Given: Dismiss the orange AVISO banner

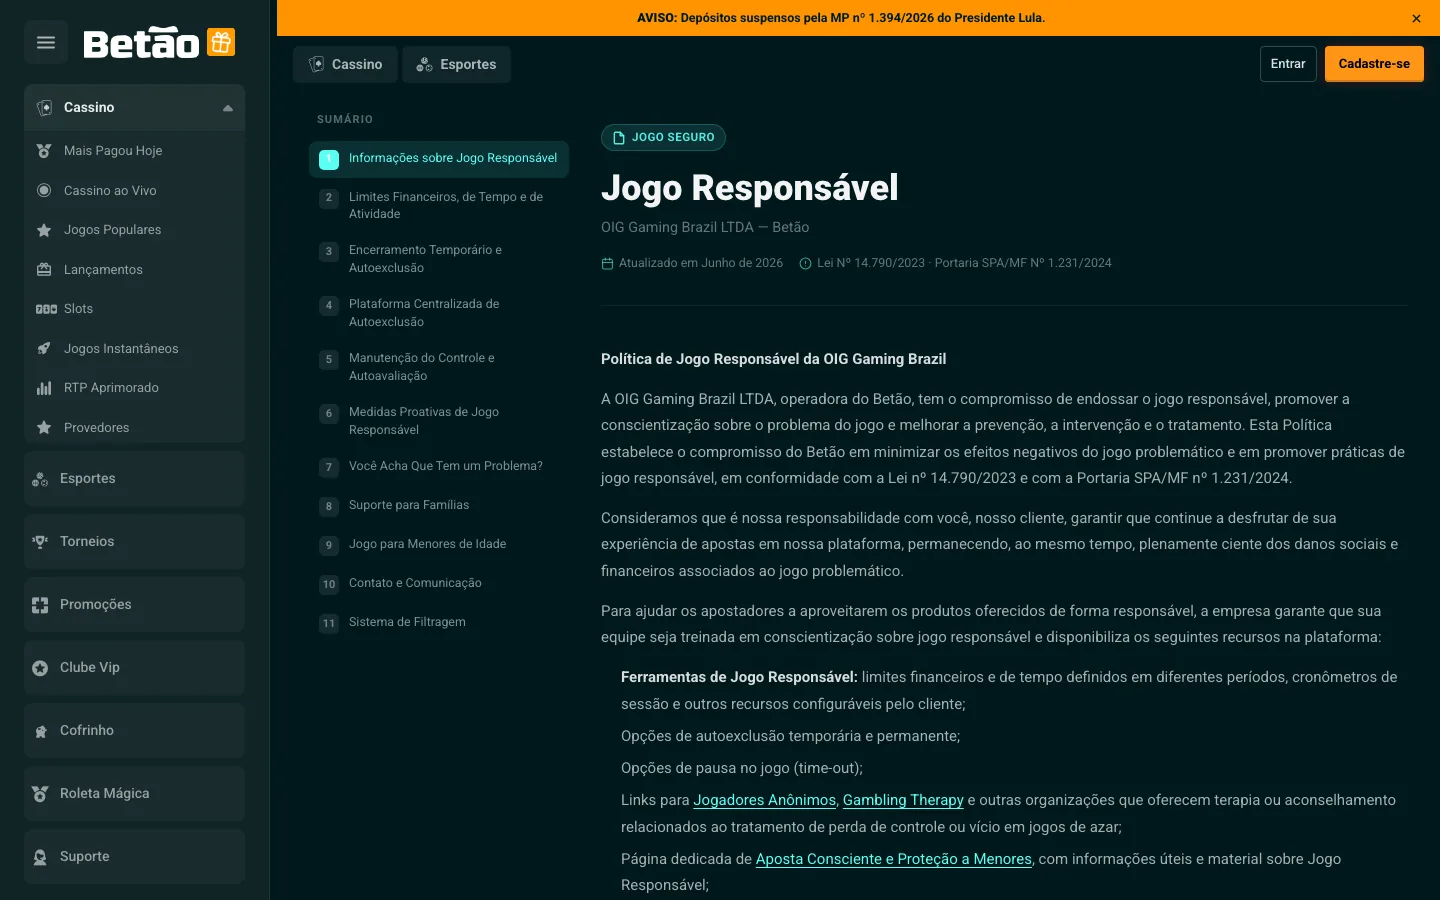Looking at the screenshot, I should click(1416, 18).
